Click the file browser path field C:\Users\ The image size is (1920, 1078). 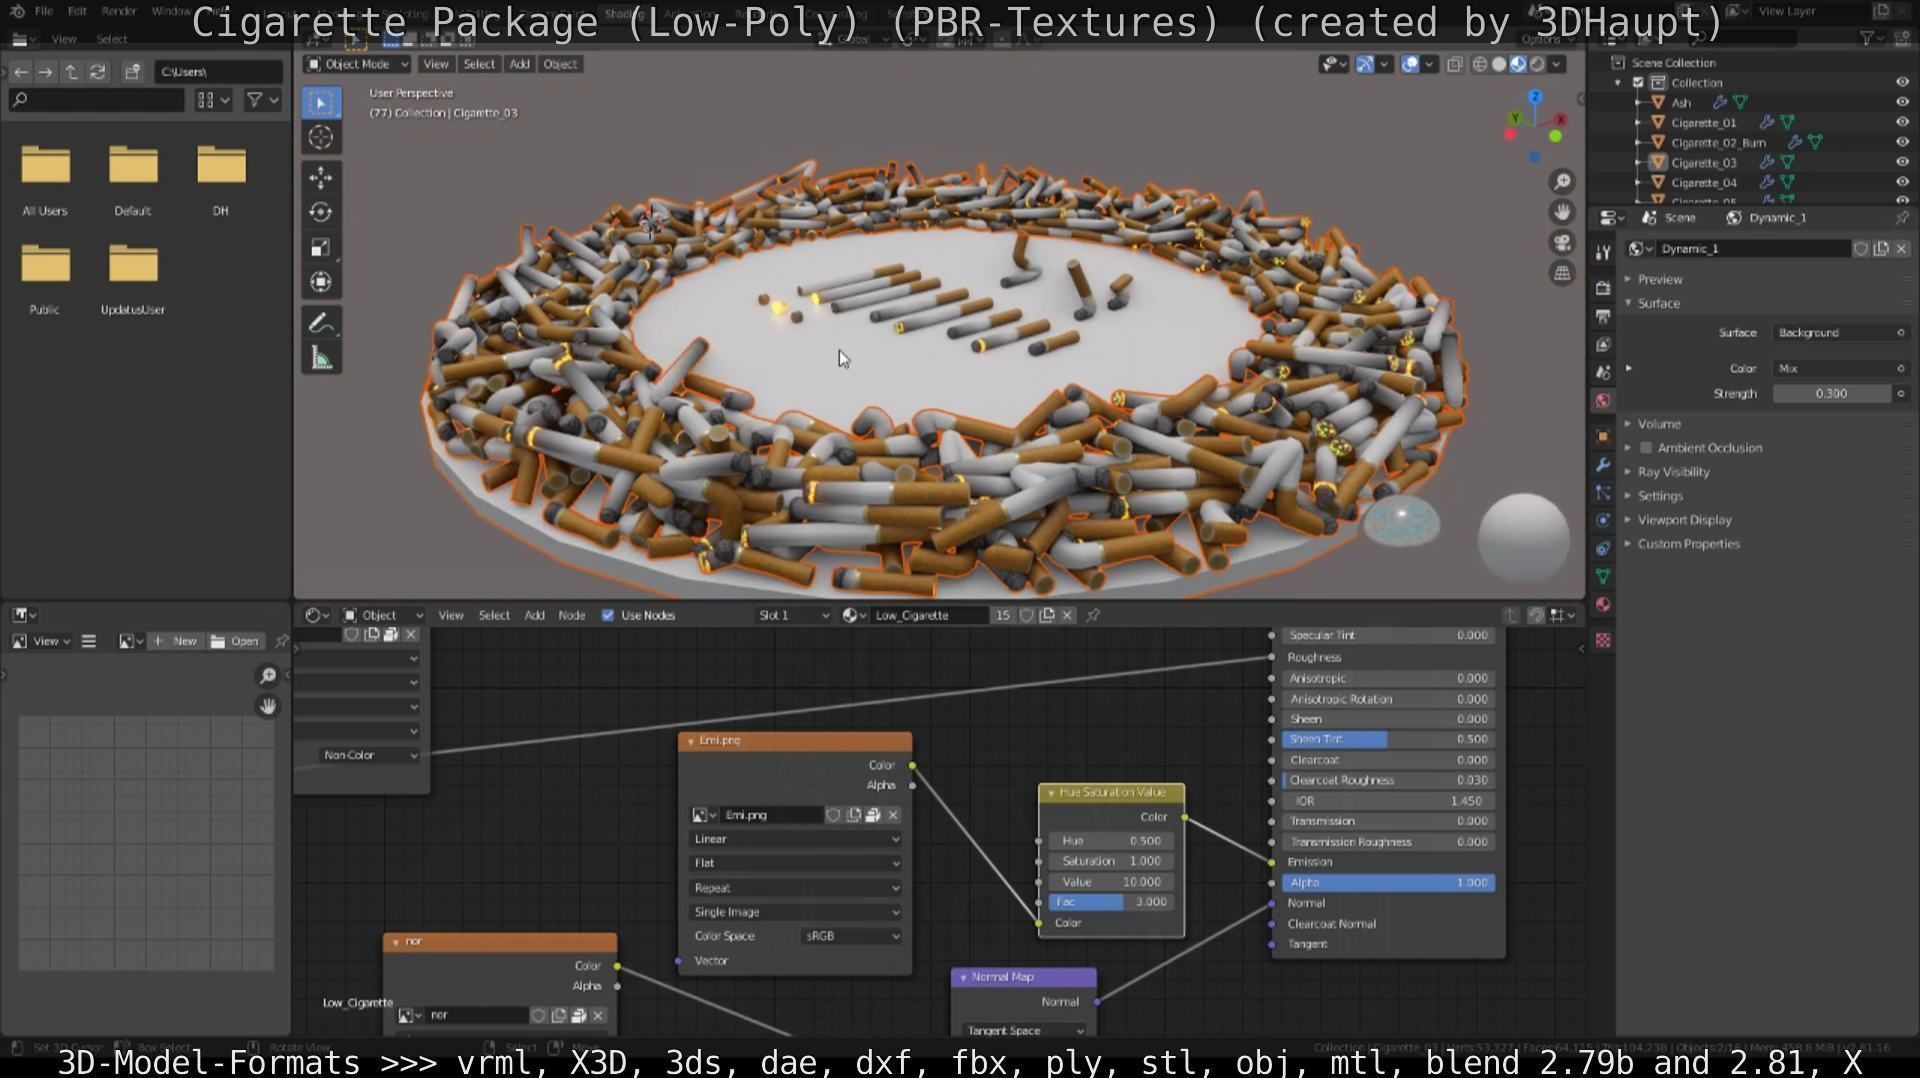coord(218,72)
